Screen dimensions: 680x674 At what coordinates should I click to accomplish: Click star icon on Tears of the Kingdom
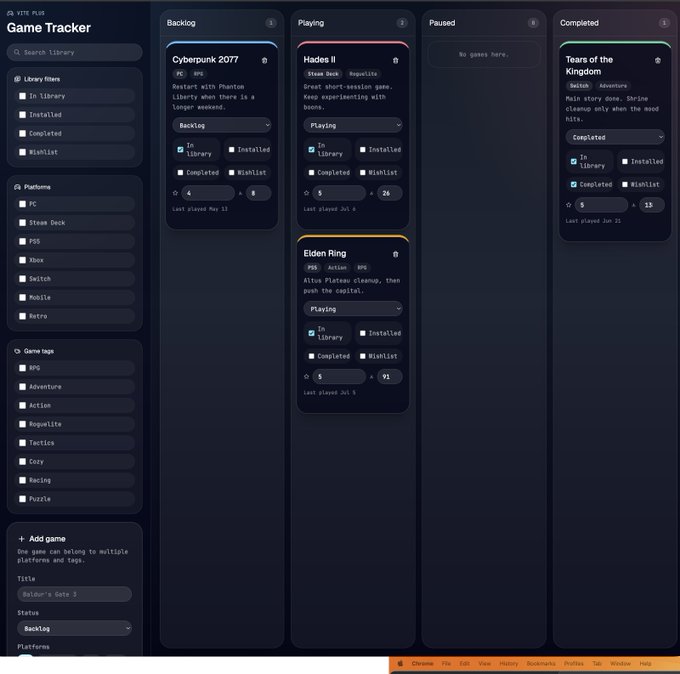point(569,205)
